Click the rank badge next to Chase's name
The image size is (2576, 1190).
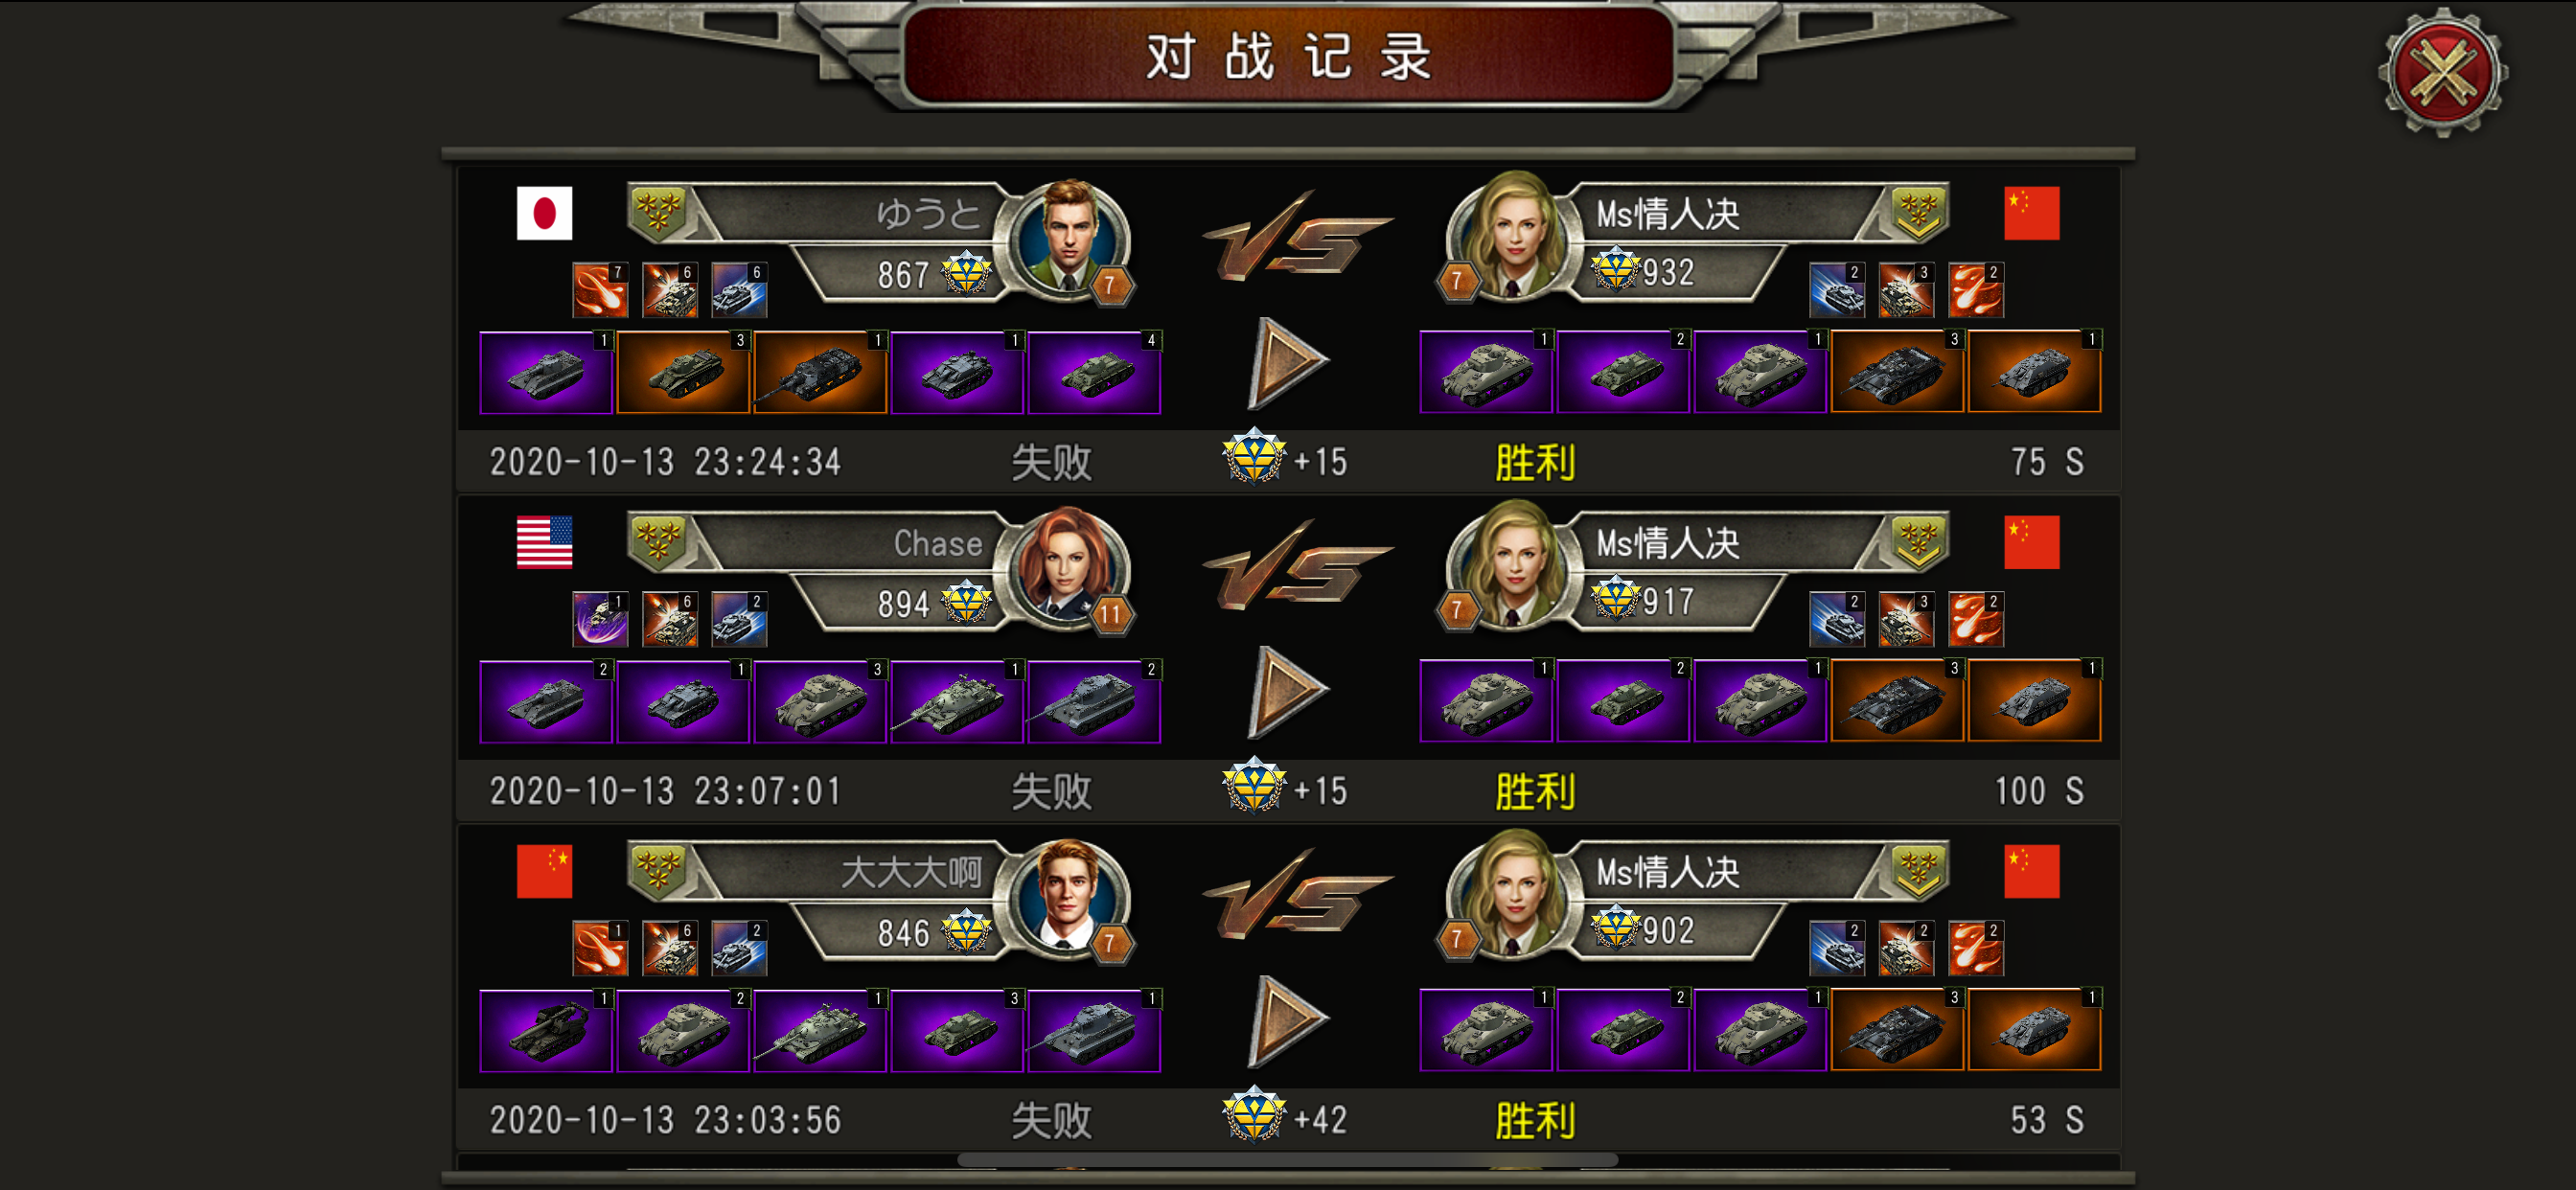[x=657, y=541]
